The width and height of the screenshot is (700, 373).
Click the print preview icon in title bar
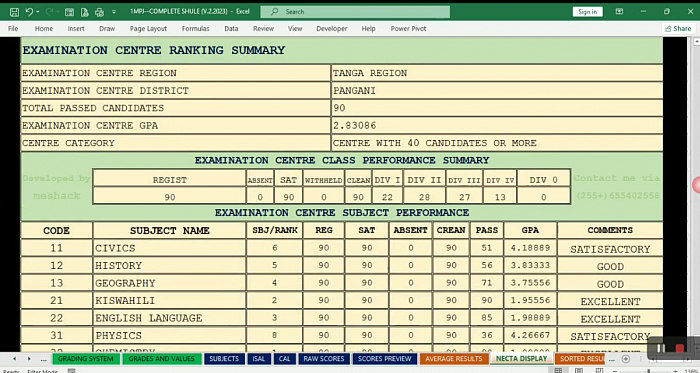coord(84,12)
